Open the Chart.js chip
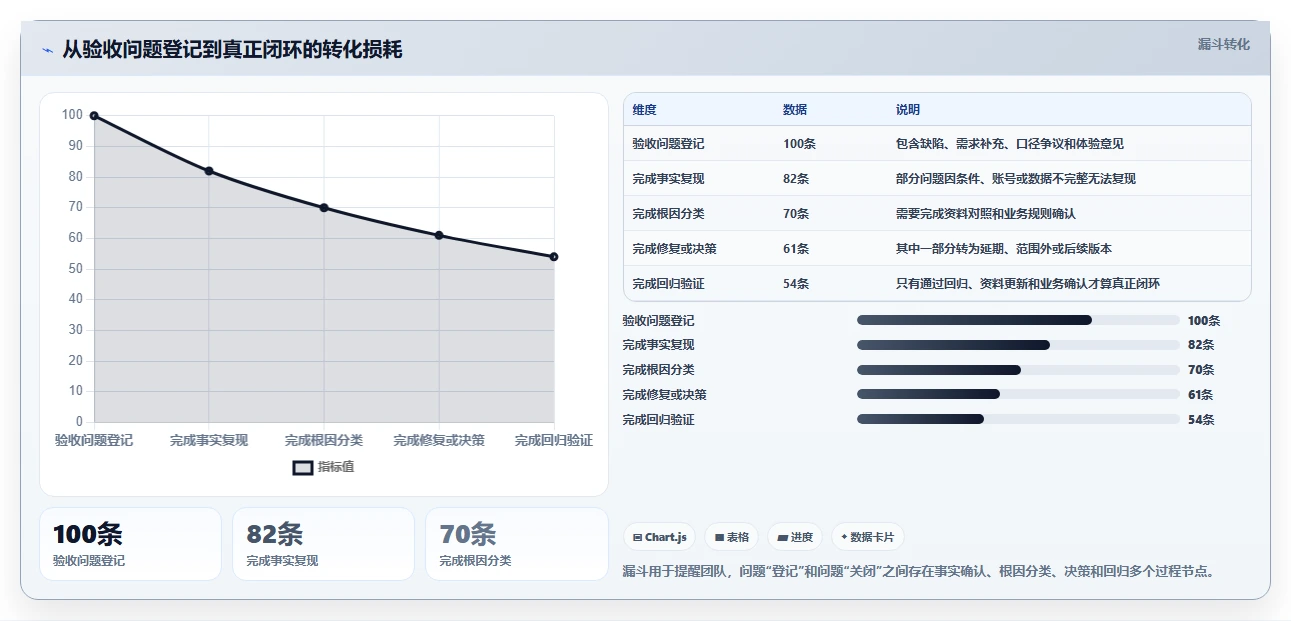Screen dimensions: 1291x621 pos(660,537)
